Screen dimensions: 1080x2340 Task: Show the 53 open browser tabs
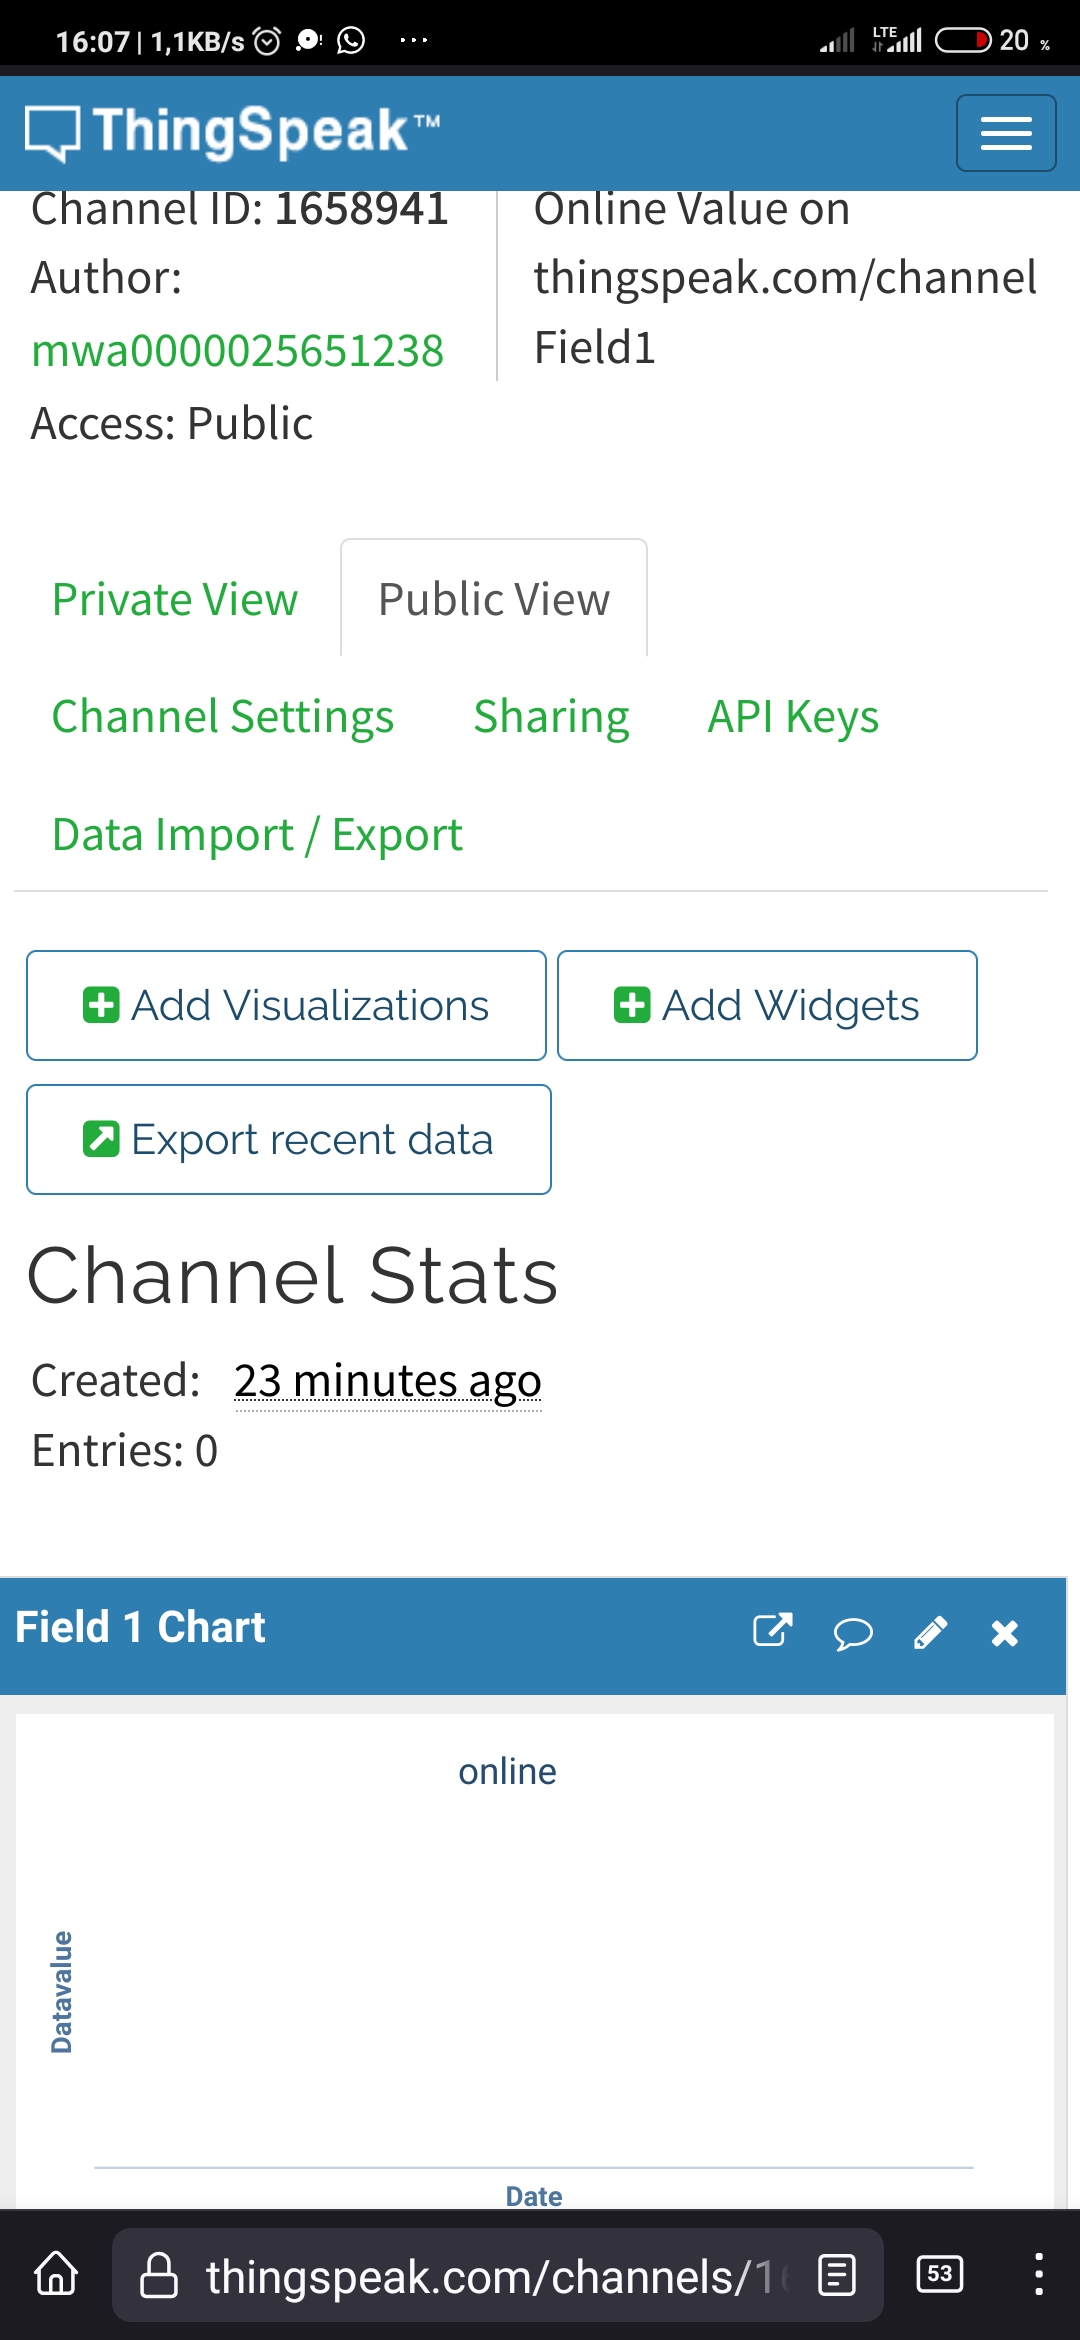click(x=939, y=2275)
